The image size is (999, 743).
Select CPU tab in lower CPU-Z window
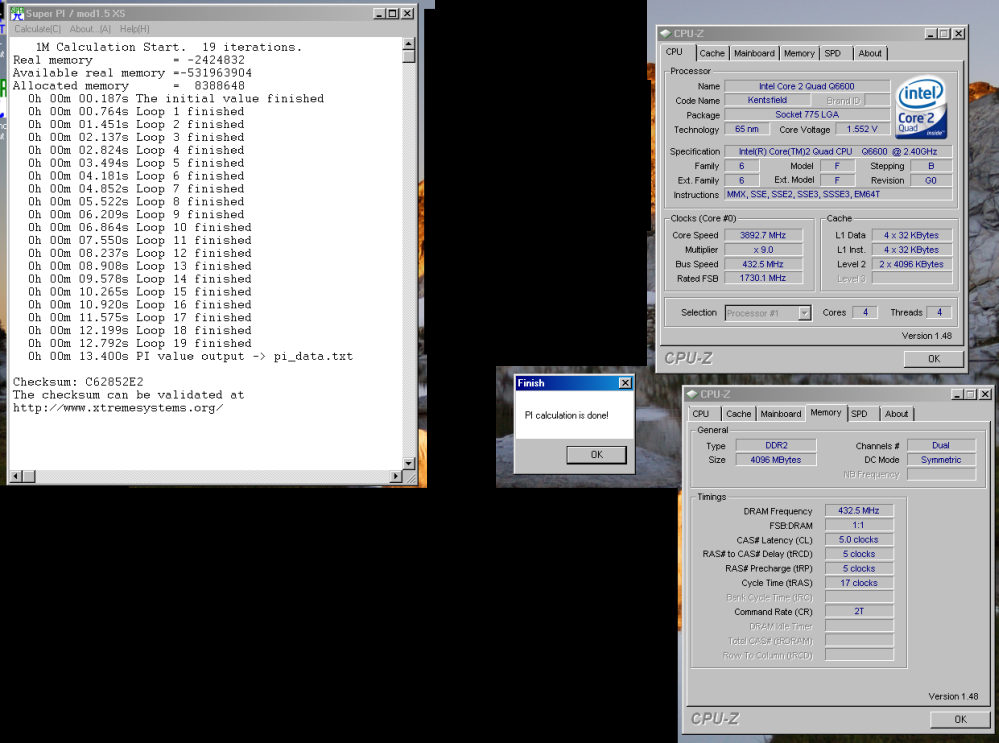[x=701, y=414]
